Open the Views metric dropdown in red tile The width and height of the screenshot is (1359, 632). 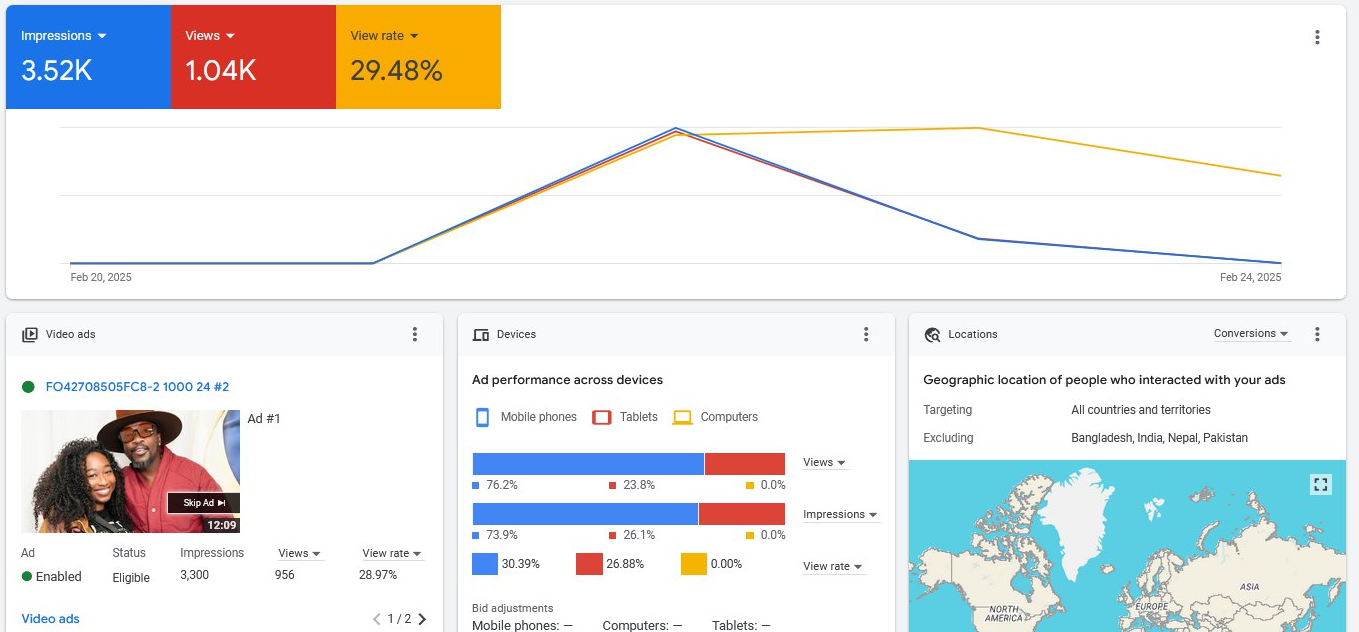(x=210, y=36)
